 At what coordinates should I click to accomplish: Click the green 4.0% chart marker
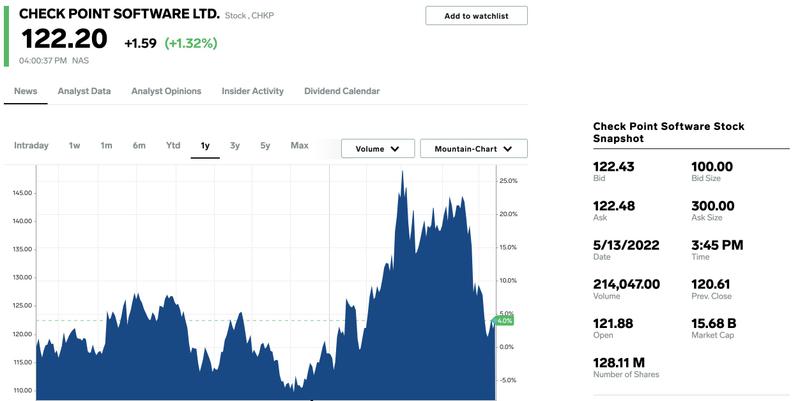(504, 321)
